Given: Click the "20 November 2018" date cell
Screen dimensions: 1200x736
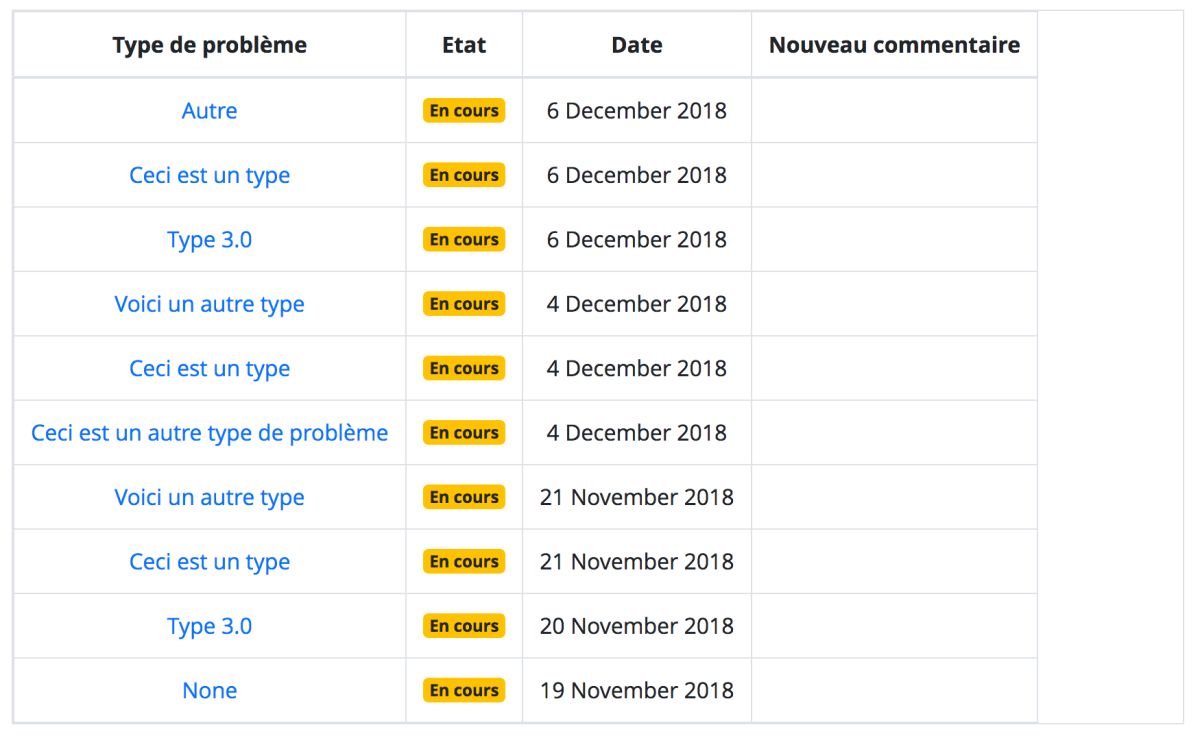Looking at the screenshot, I should (x=637, y=626).
